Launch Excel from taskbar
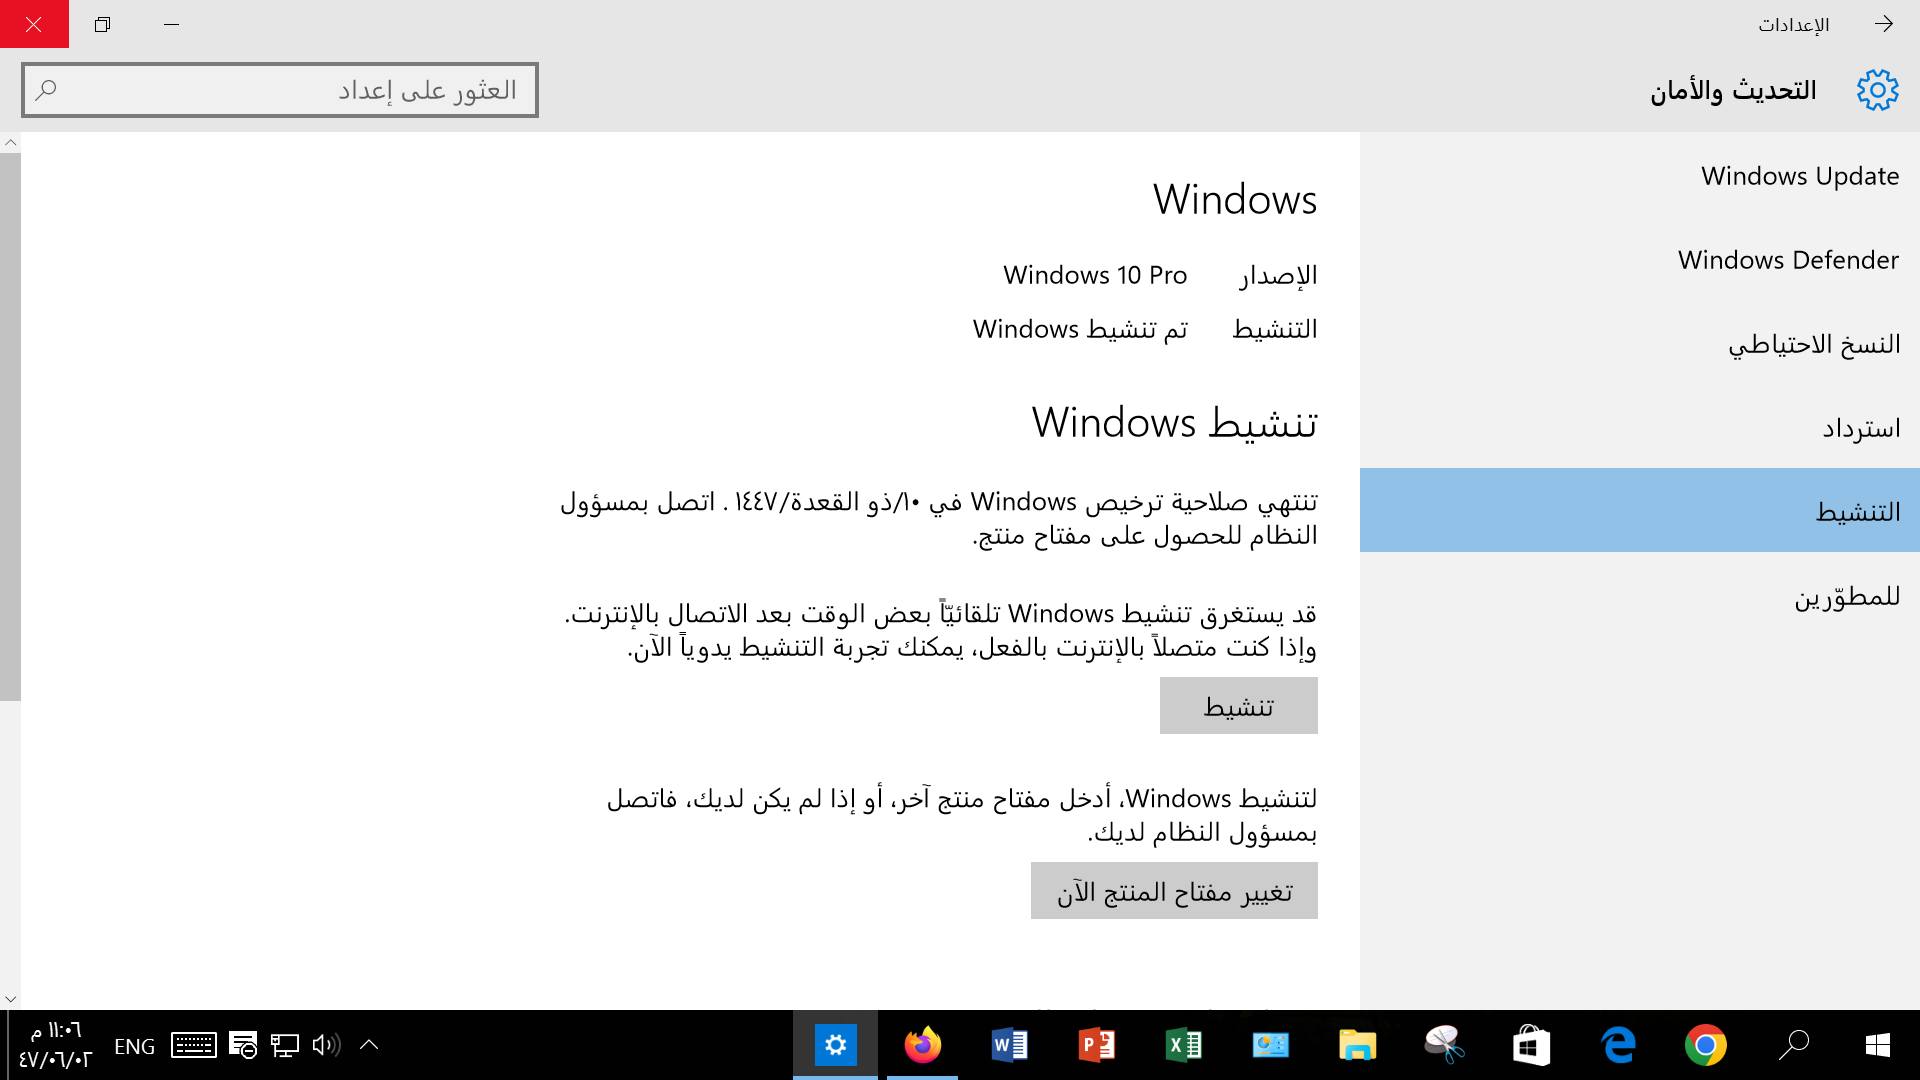This screenshot has height=1080, width=1920. coord(1184,1045)
